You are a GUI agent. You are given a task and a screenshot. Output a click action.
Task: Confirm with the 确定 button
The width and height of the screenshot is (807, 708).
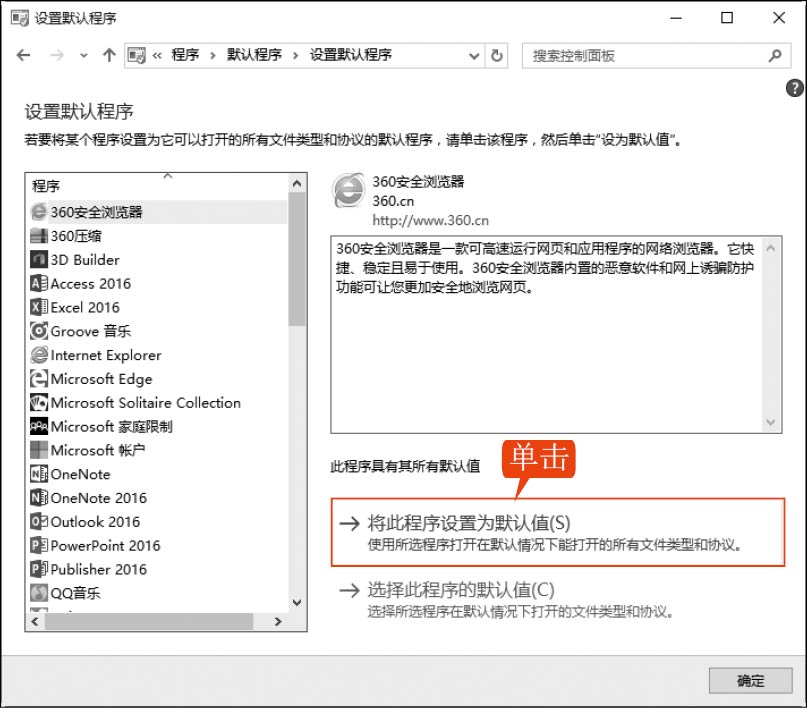(750, 681)
